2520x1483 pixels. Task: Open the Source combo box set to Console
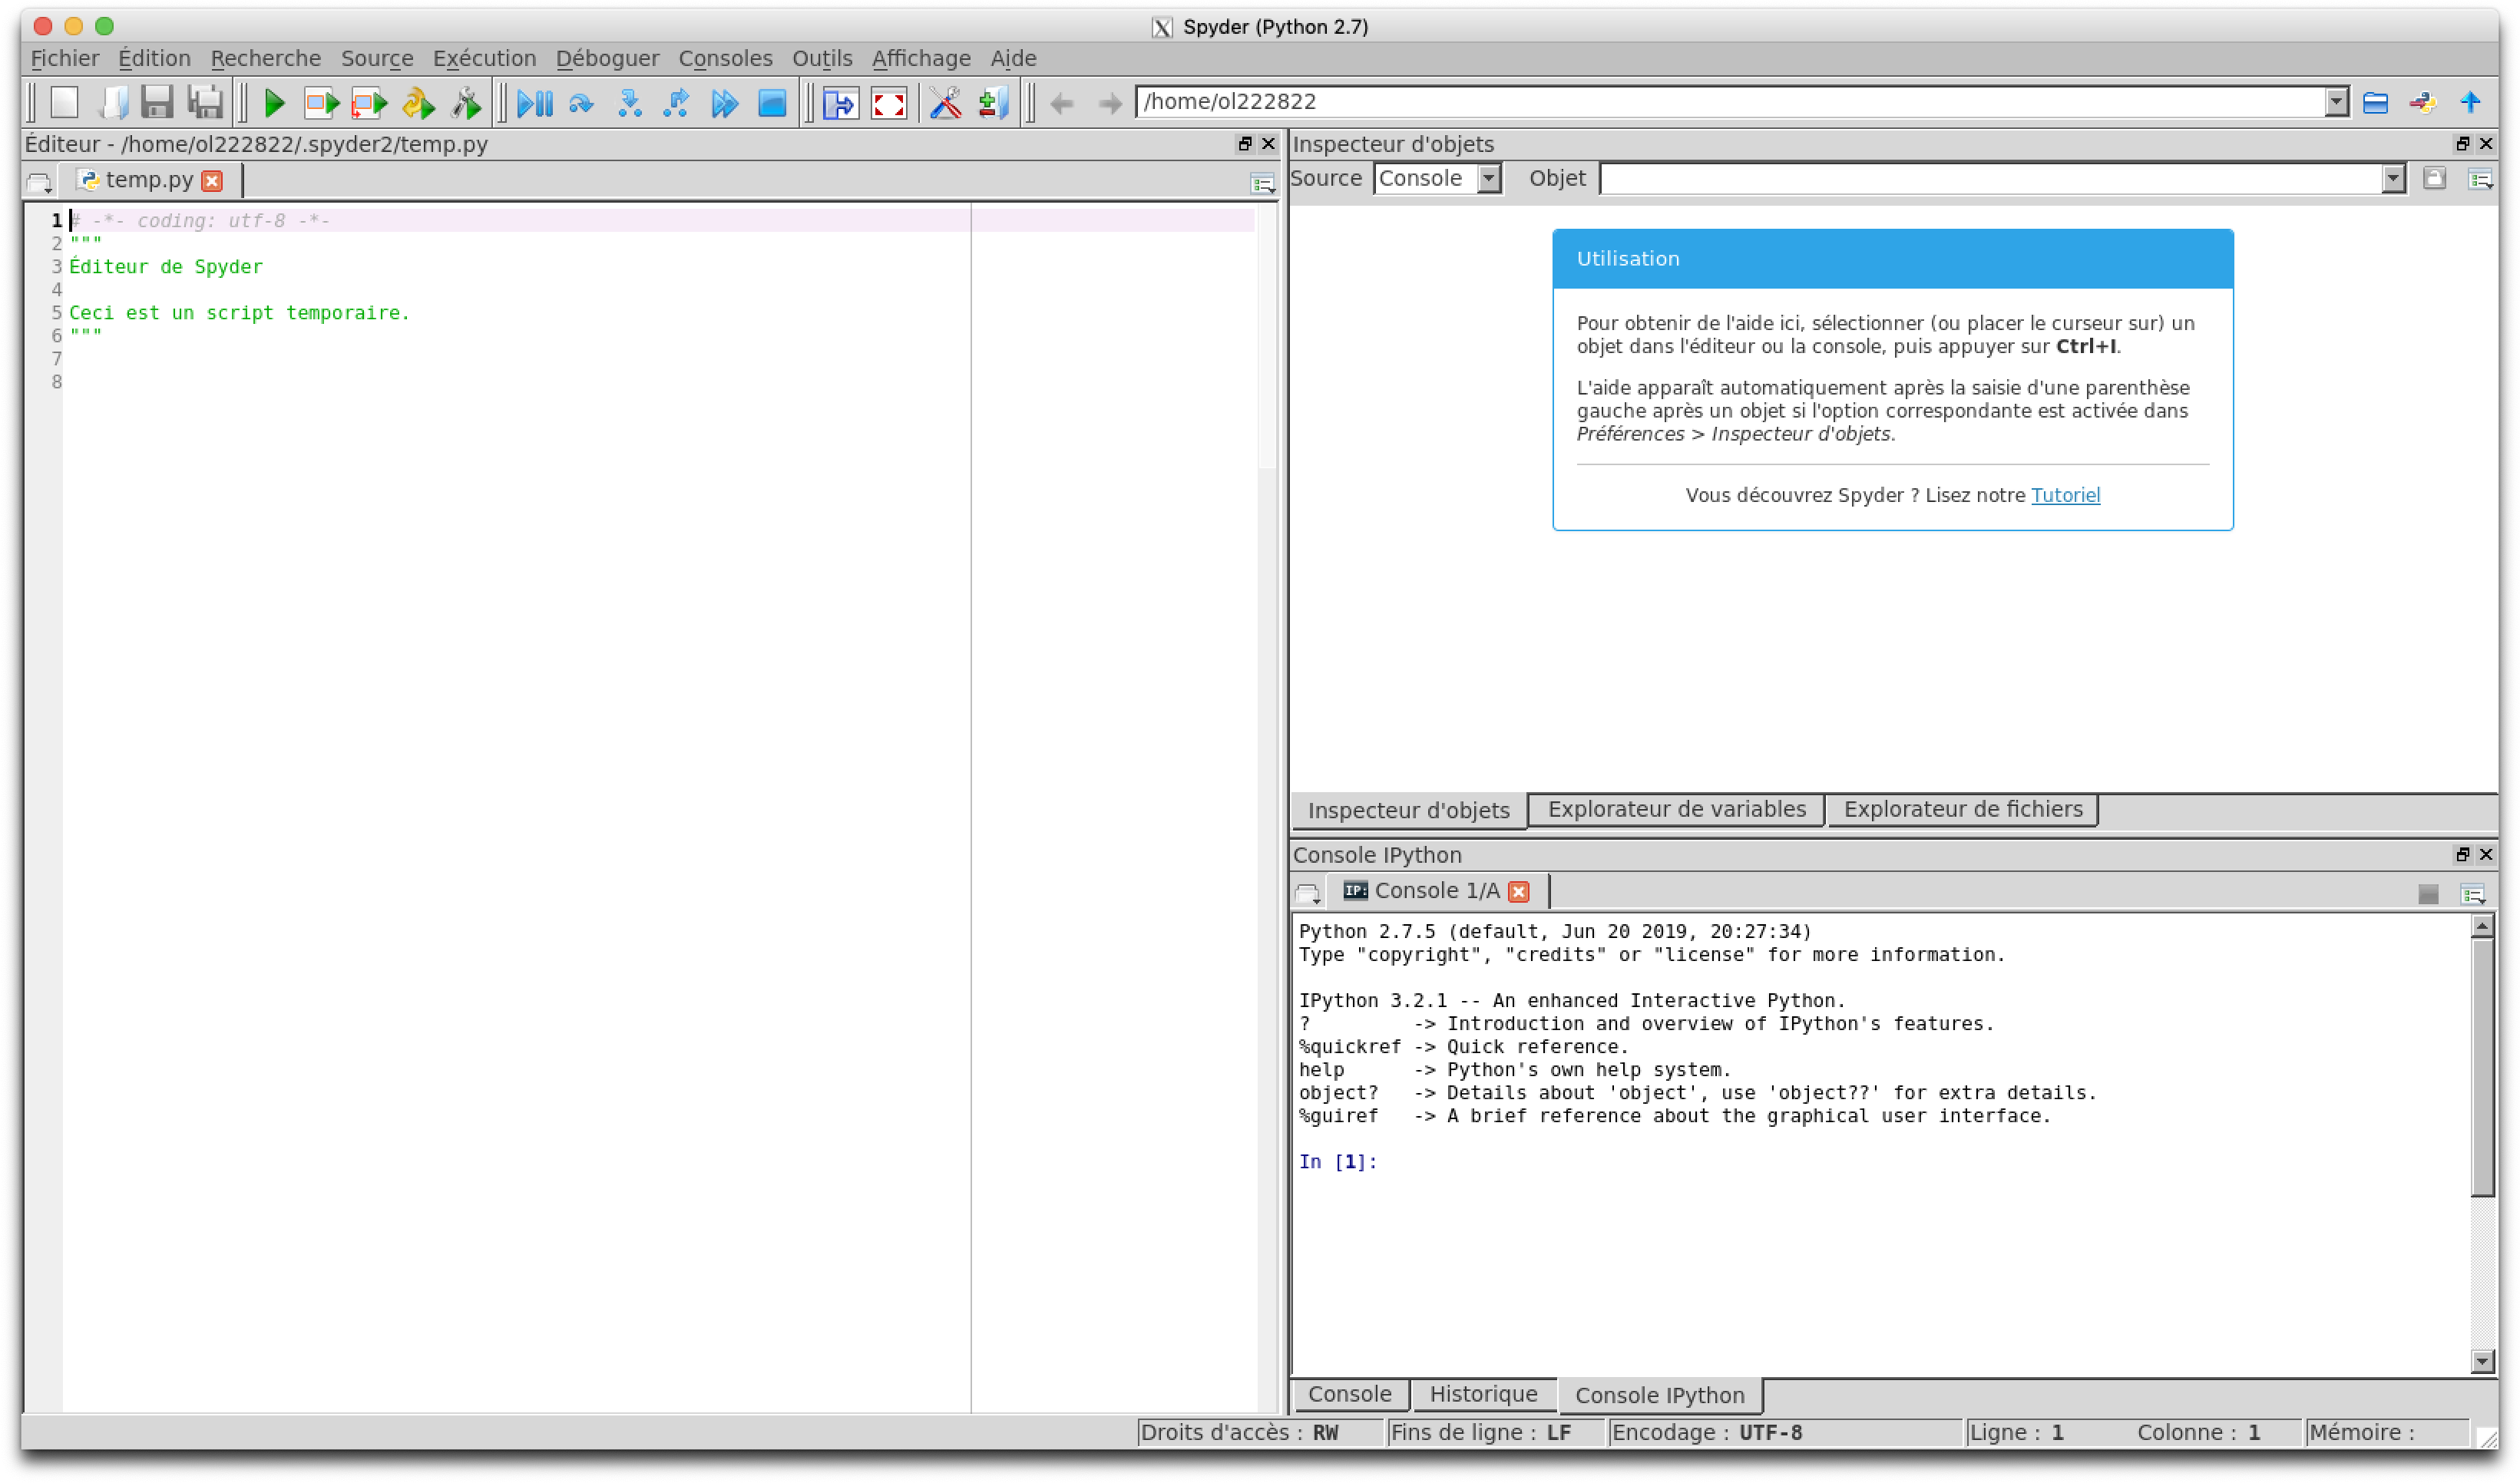point(1438,179)
